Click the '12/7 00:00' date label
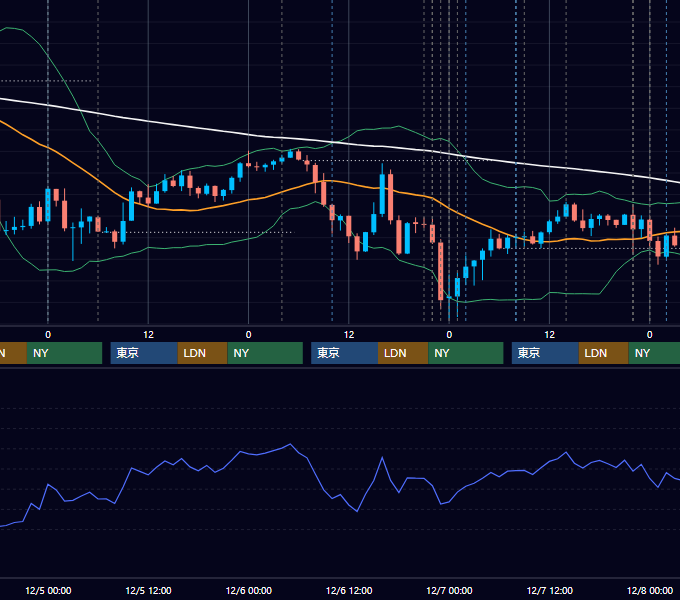The height and width of the screenshot is (600, 680). pyautogui.click(x=449, y=590)
